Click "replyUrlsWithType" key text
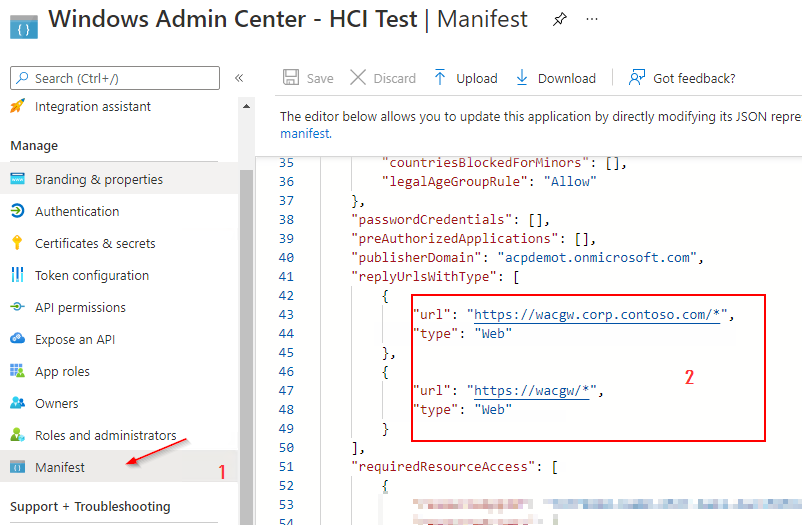 pyautogui.click(x=424, y=277)
